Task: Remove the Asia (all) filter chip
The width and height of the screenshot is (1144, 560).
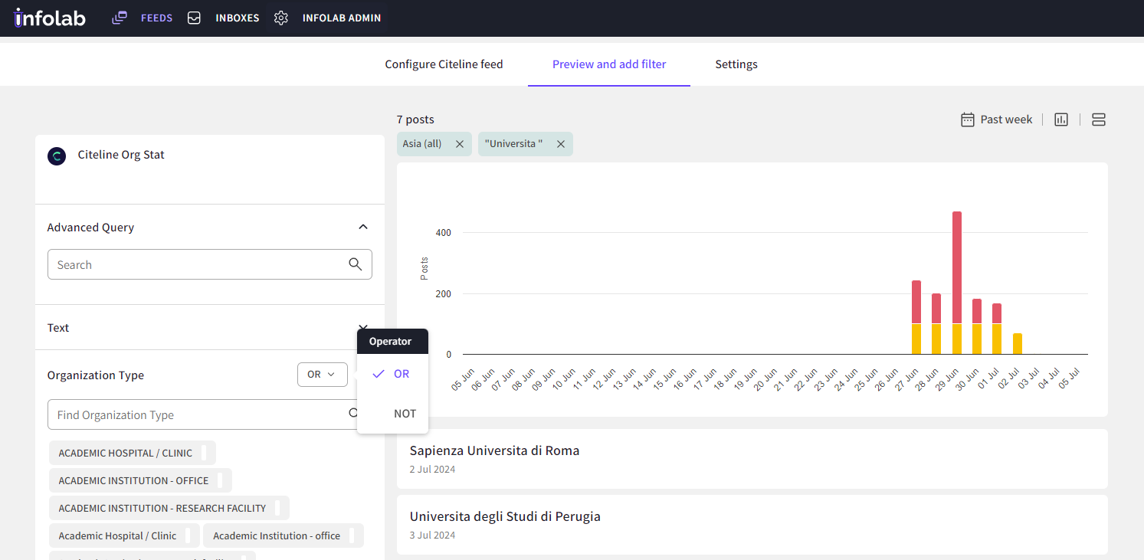Action: click(x=460, y=144)
